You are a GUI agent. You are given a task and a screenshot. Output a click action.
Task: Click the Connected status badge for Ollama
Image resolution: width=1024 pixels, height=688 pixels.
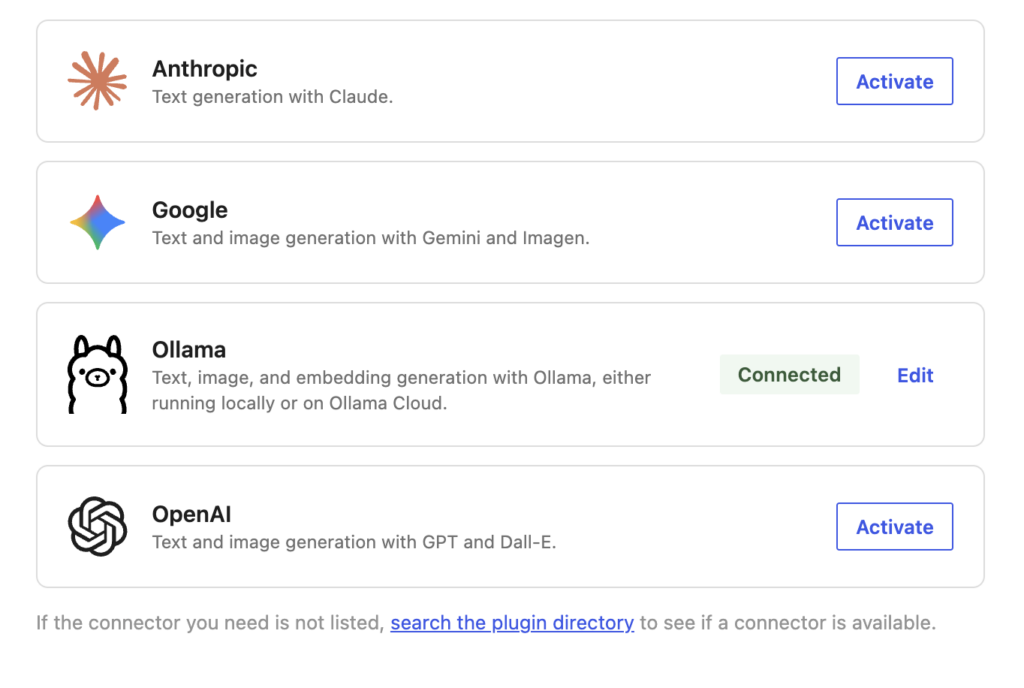[789, 375]
